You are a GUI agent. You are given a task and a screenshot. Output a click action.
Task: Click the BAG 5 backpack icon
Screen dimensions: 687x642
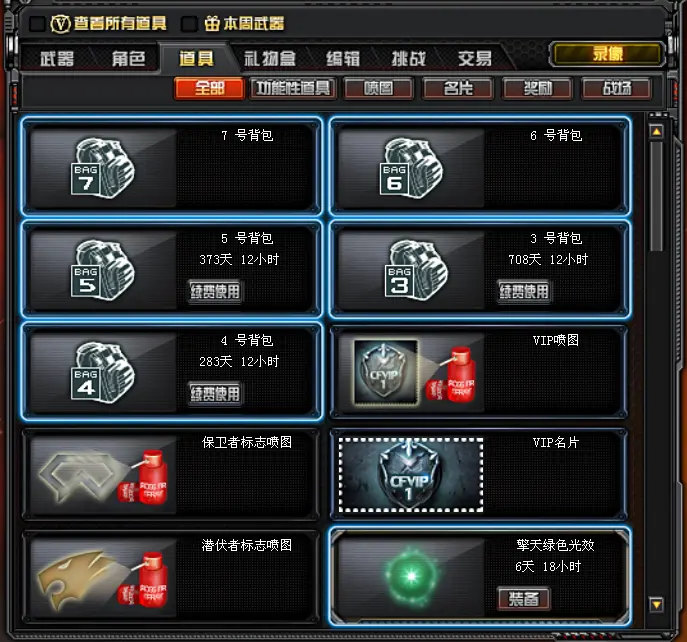(103, 270)
